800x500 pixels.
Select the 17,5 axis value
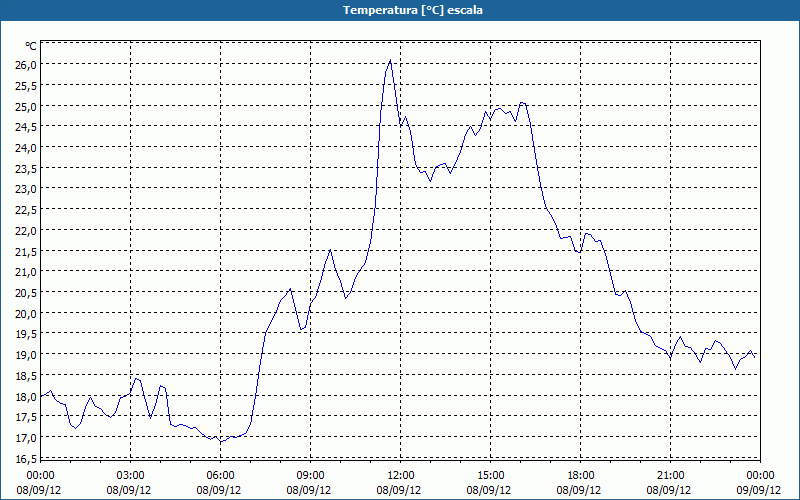tap(26, 417)
